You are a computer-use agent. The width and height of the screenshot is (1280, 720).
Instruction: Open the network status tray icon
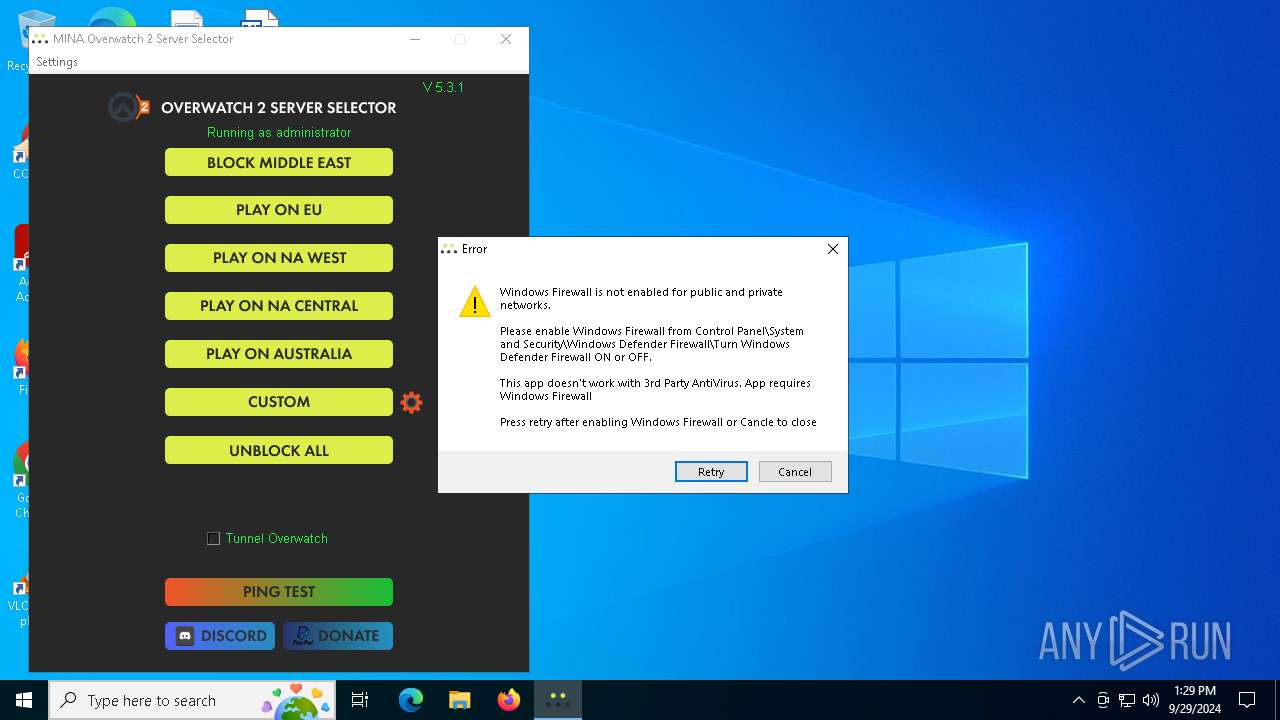1127,700
